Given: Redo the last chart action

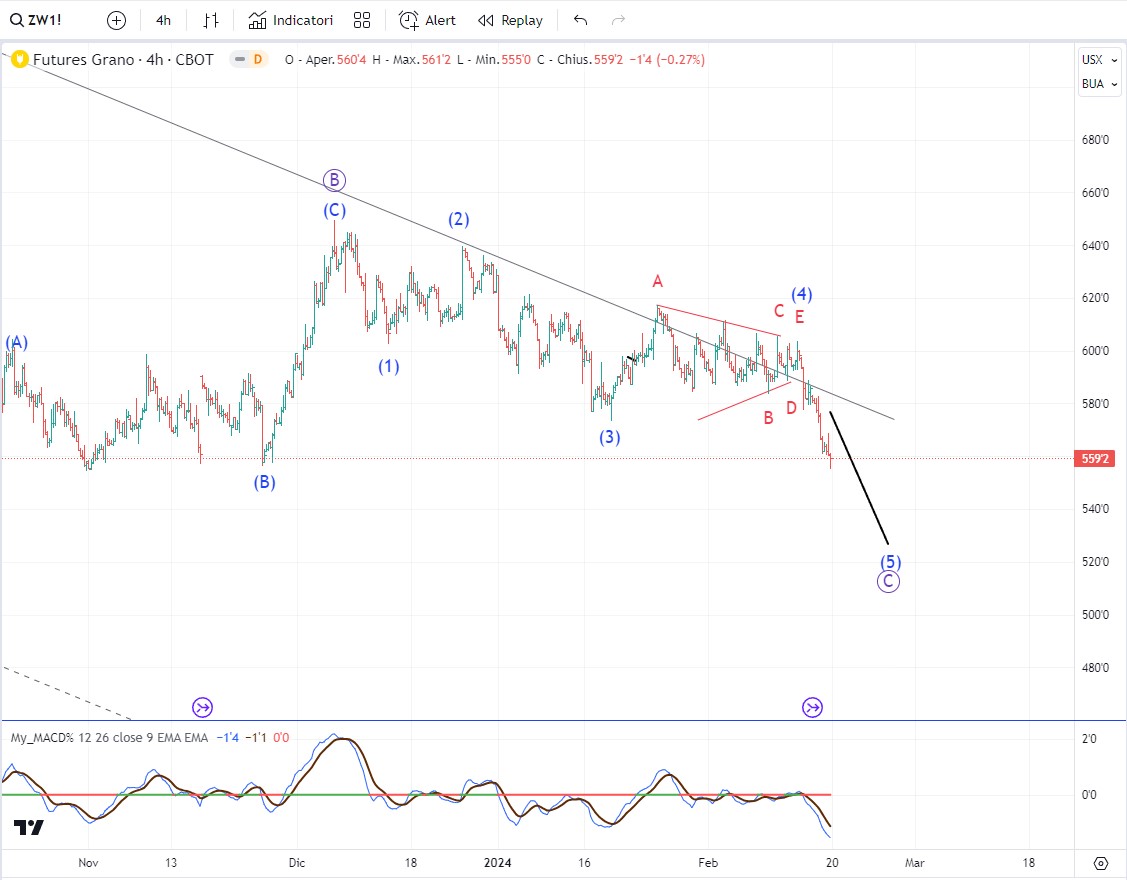Looking at the screenshot, I should pos(618,20).
